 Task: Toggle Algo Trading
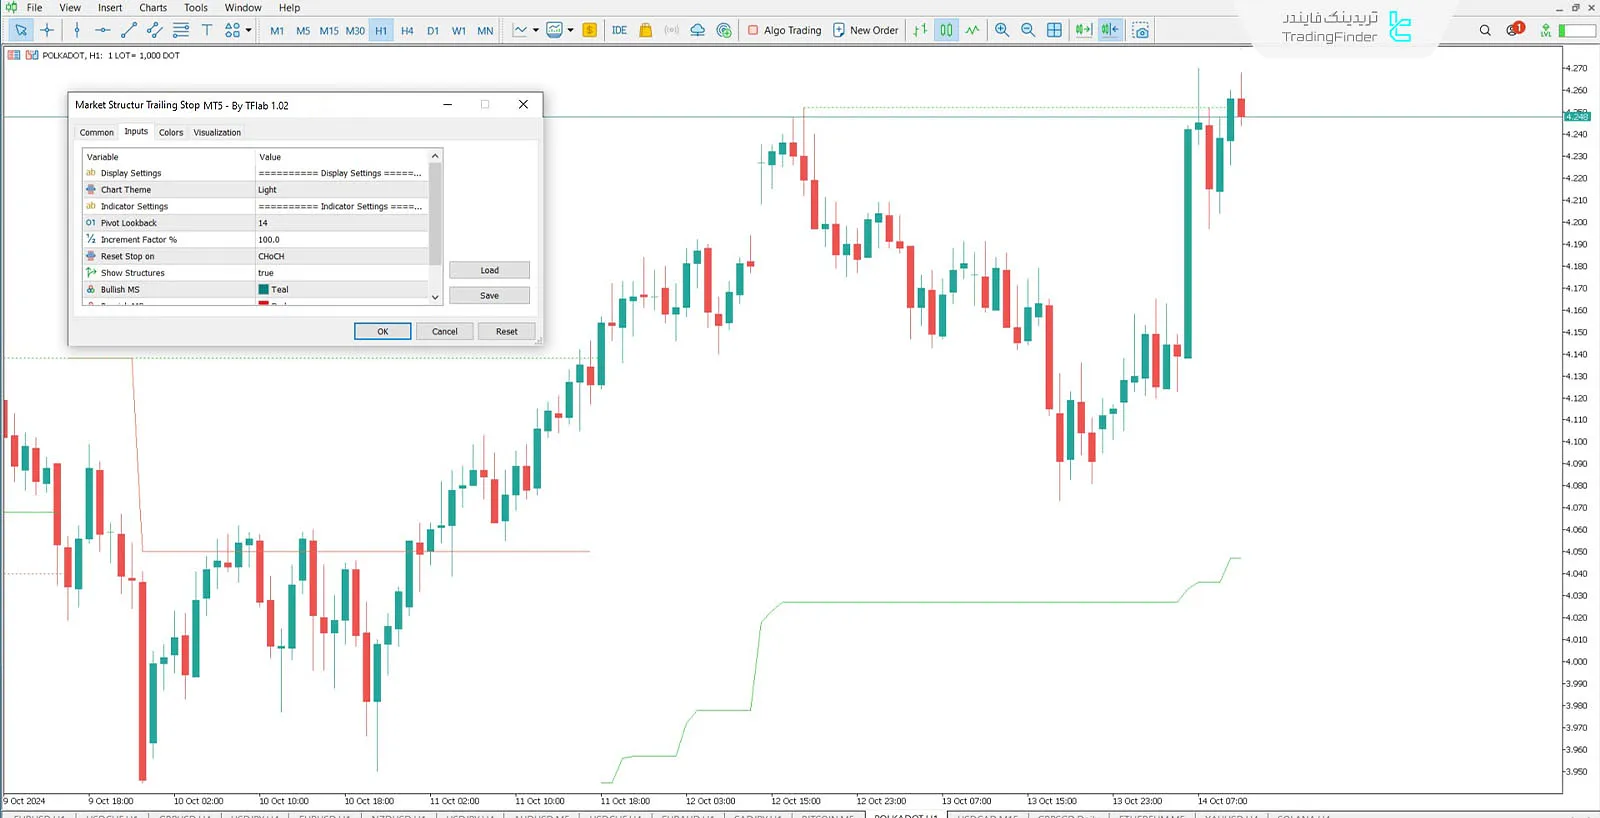click(785, 30)
